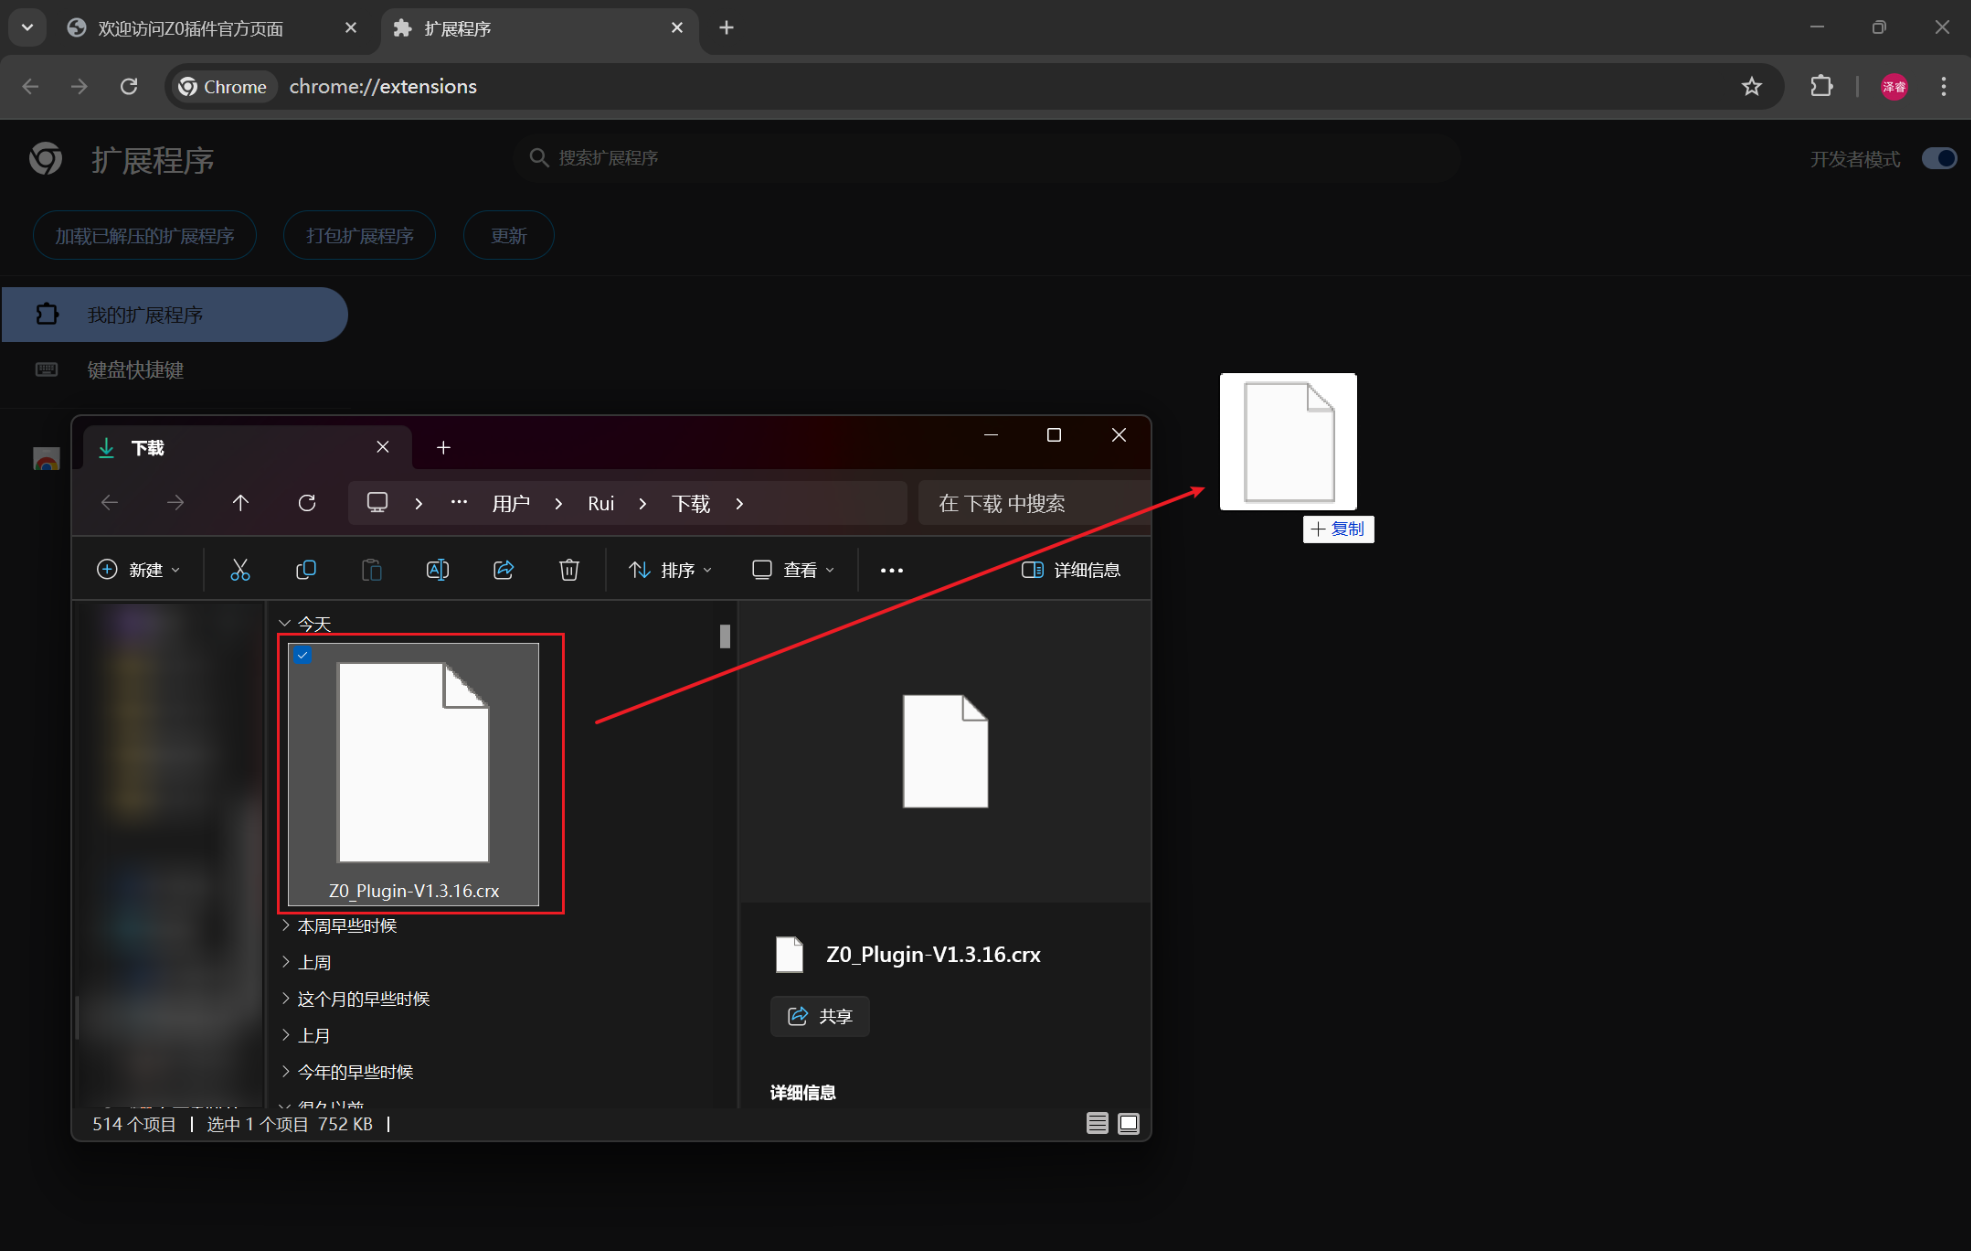Screen dimensions: 1971x1251
Task: Open the 排序 sort dropdown
Action: tap(670, 570)
